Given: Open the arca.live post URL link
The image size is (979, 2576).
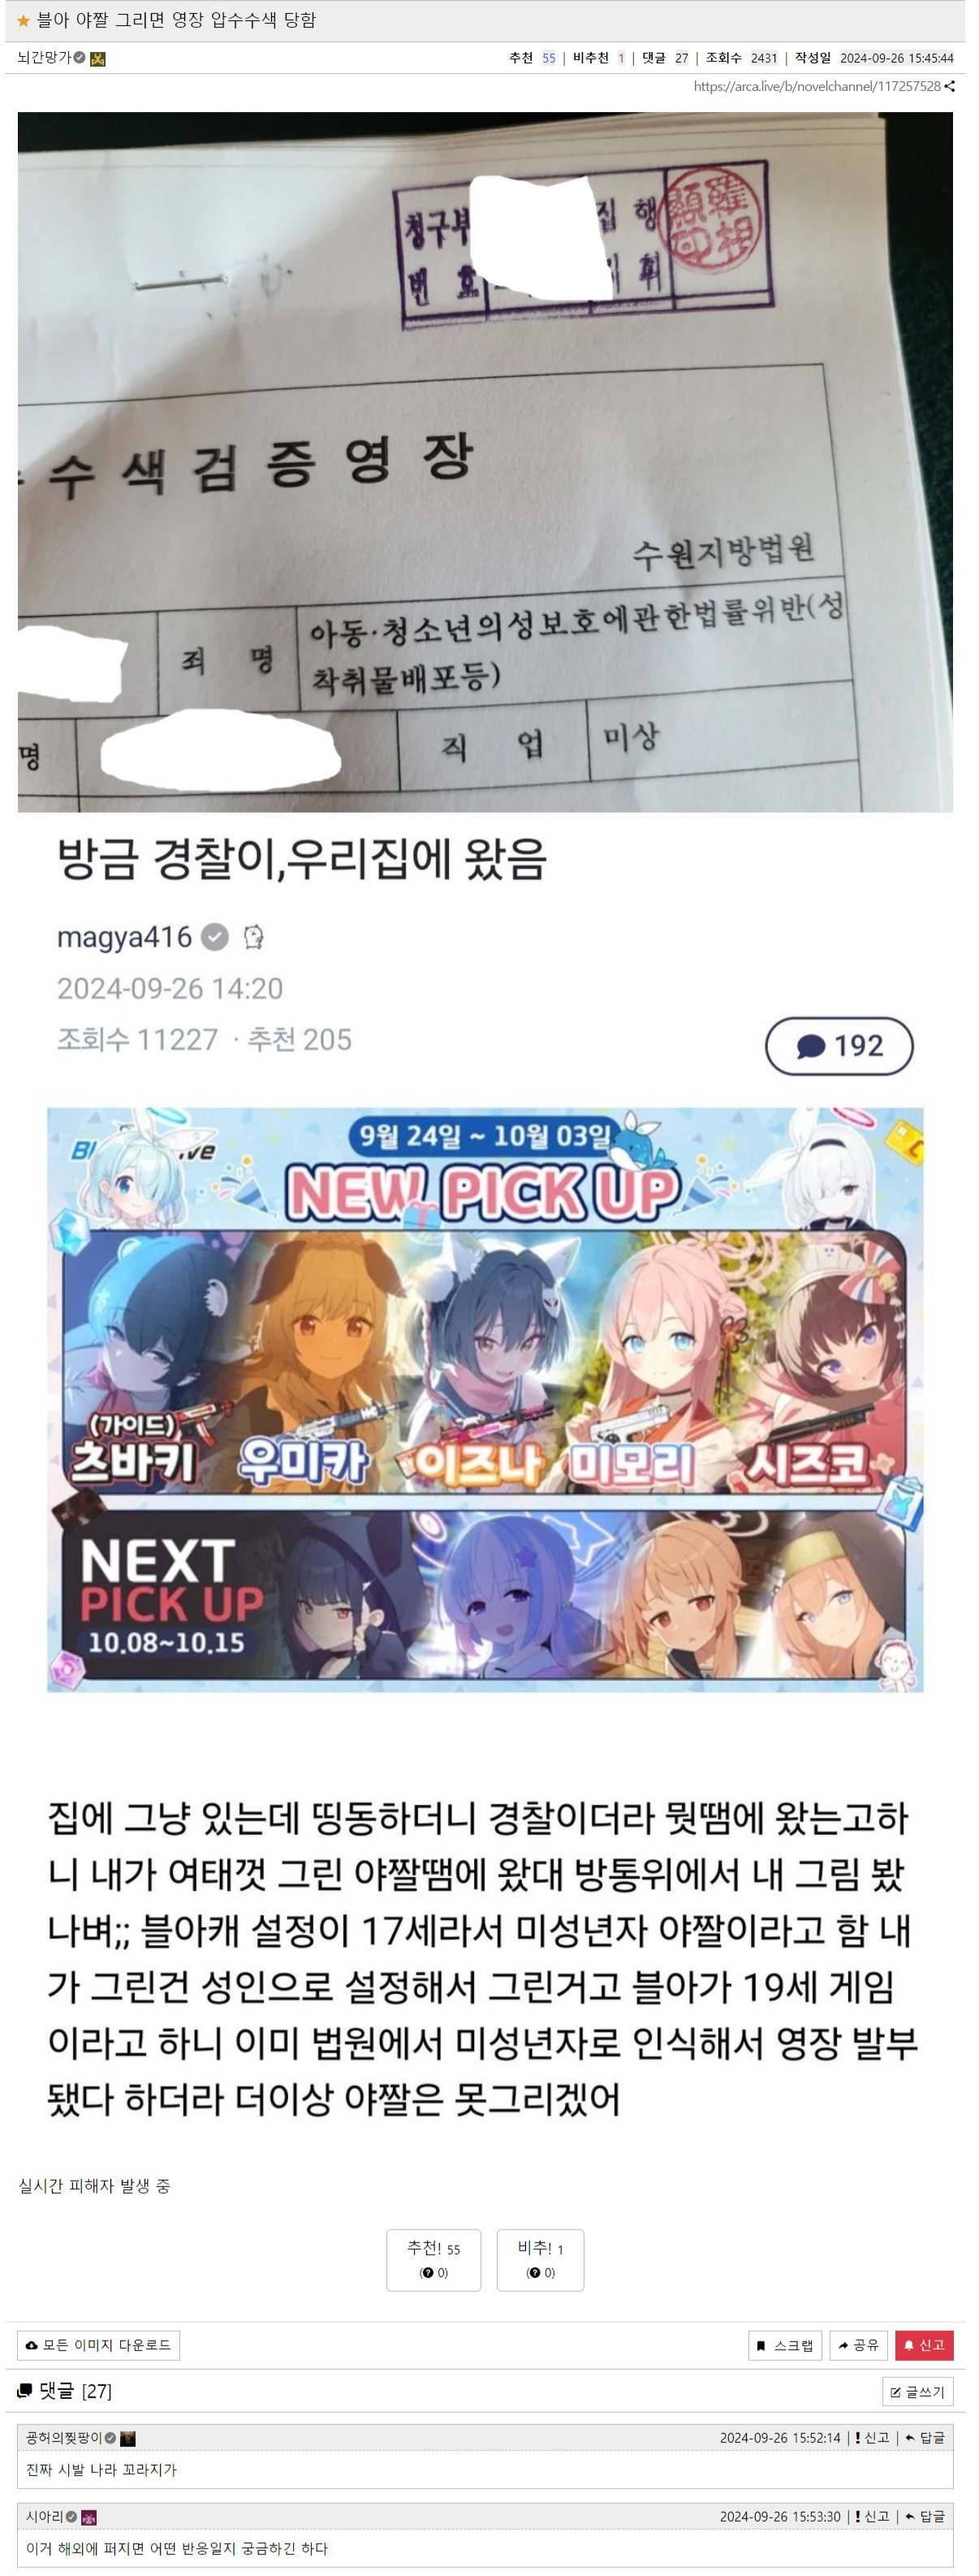Looking at the screenshot, I should [x=817, y=87].
